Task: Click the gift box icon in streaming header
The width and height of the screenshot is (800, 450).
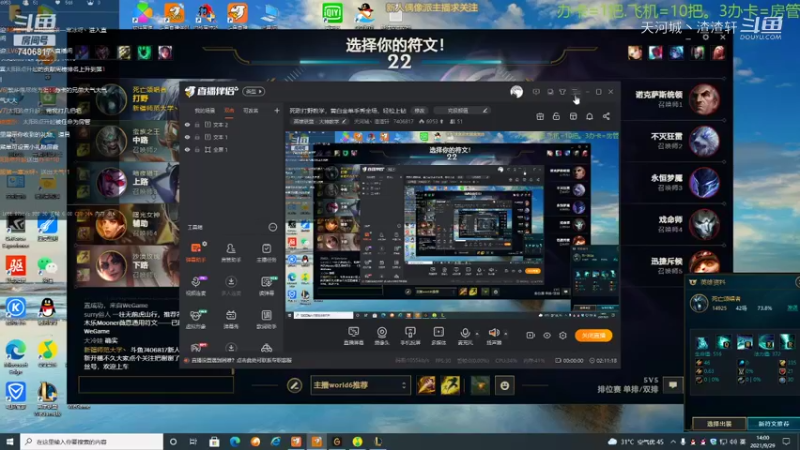Action: [540, 116]
